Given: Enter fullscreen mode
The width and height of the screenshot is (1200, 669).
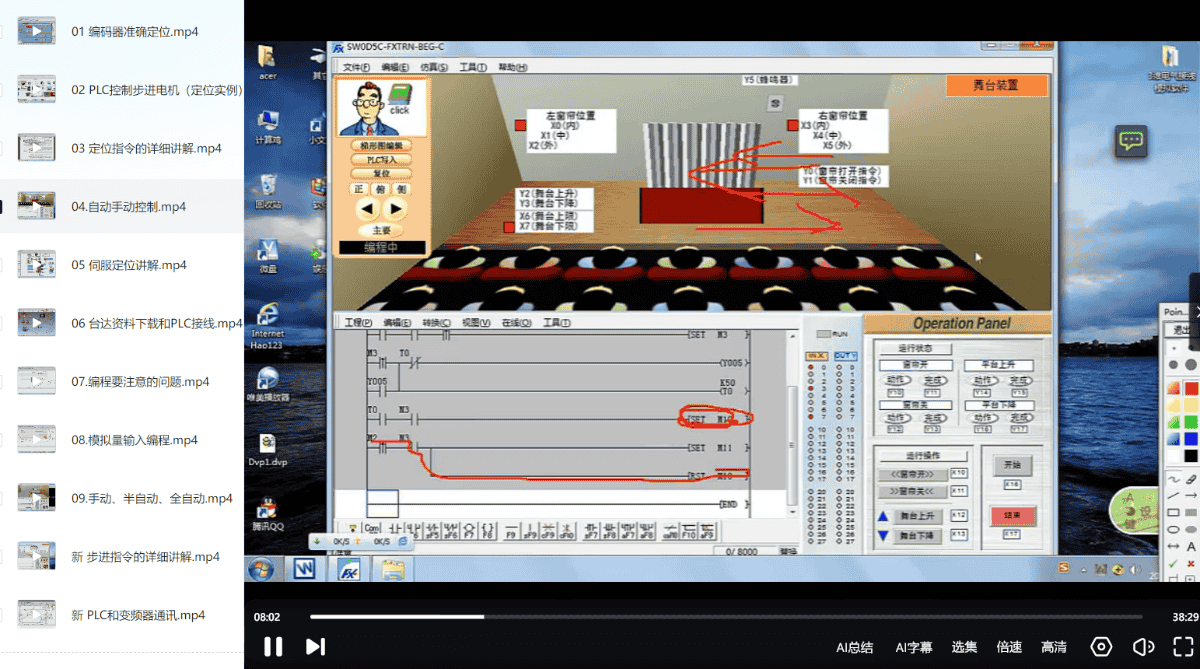Looking at the screenshot, I should click(x=1183, y=647).
